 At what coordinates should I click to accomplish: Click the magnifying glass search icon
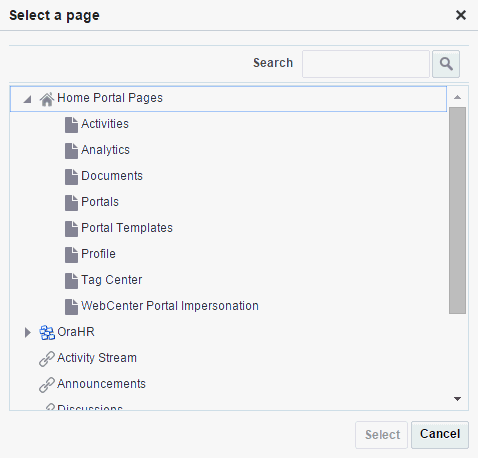[446, 64]
